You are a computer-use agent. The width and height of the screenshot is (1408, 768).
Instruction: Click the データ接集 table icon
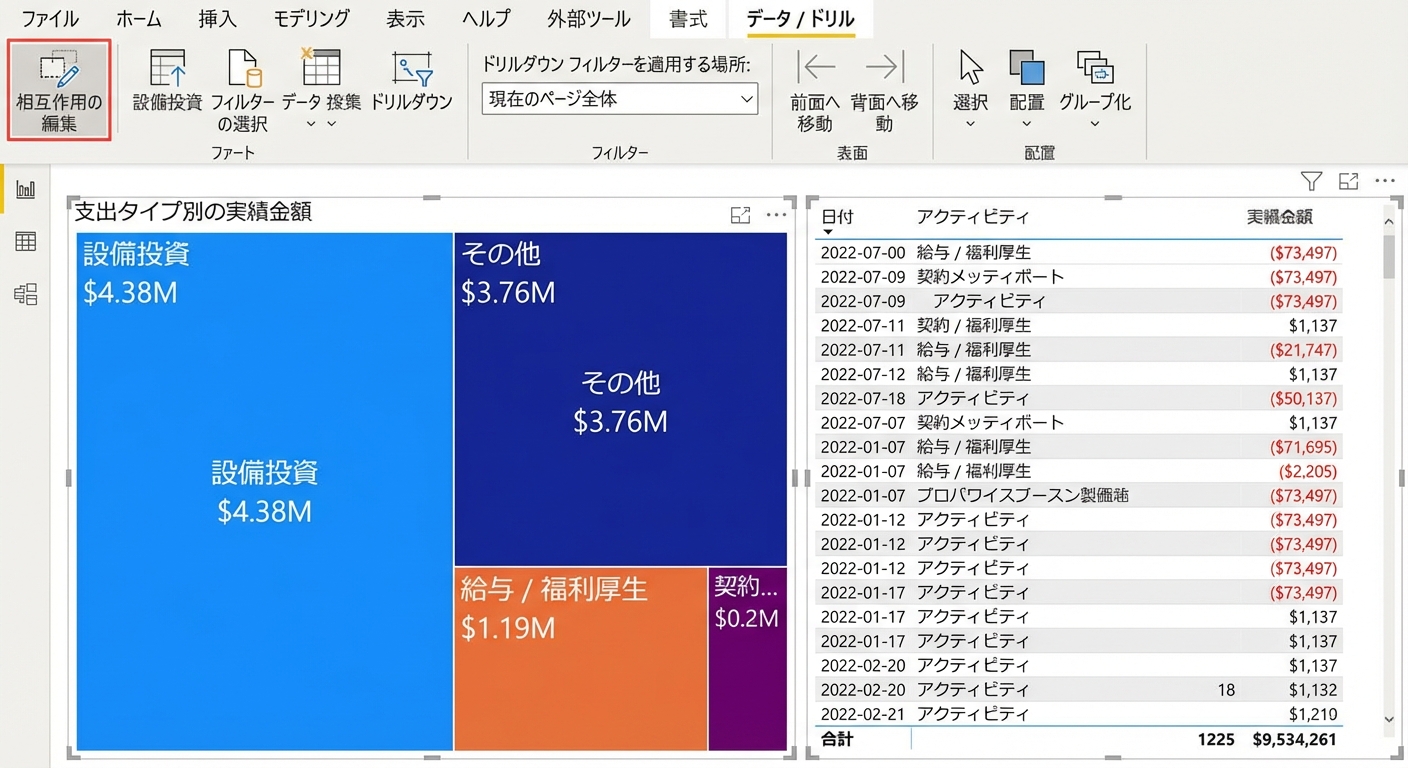[321, 66]
